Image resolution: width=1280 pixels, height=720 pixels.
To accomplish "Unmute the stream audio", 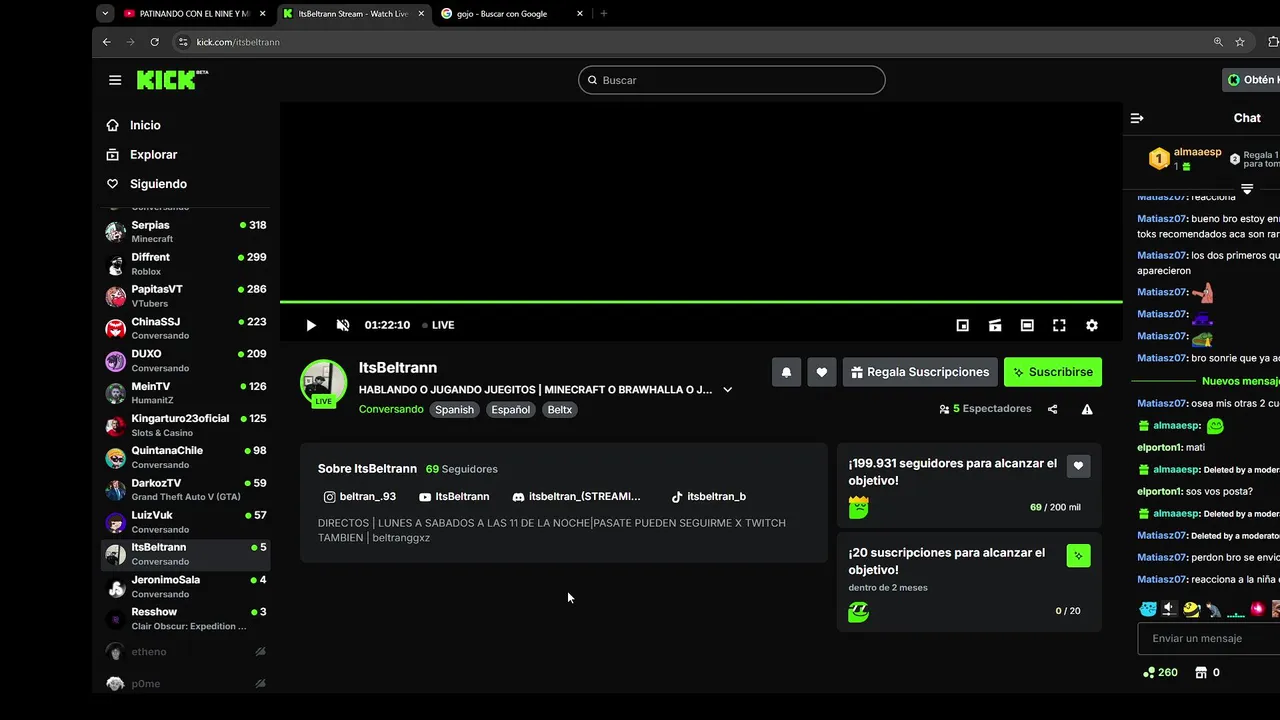I will (x=343, y=325).
